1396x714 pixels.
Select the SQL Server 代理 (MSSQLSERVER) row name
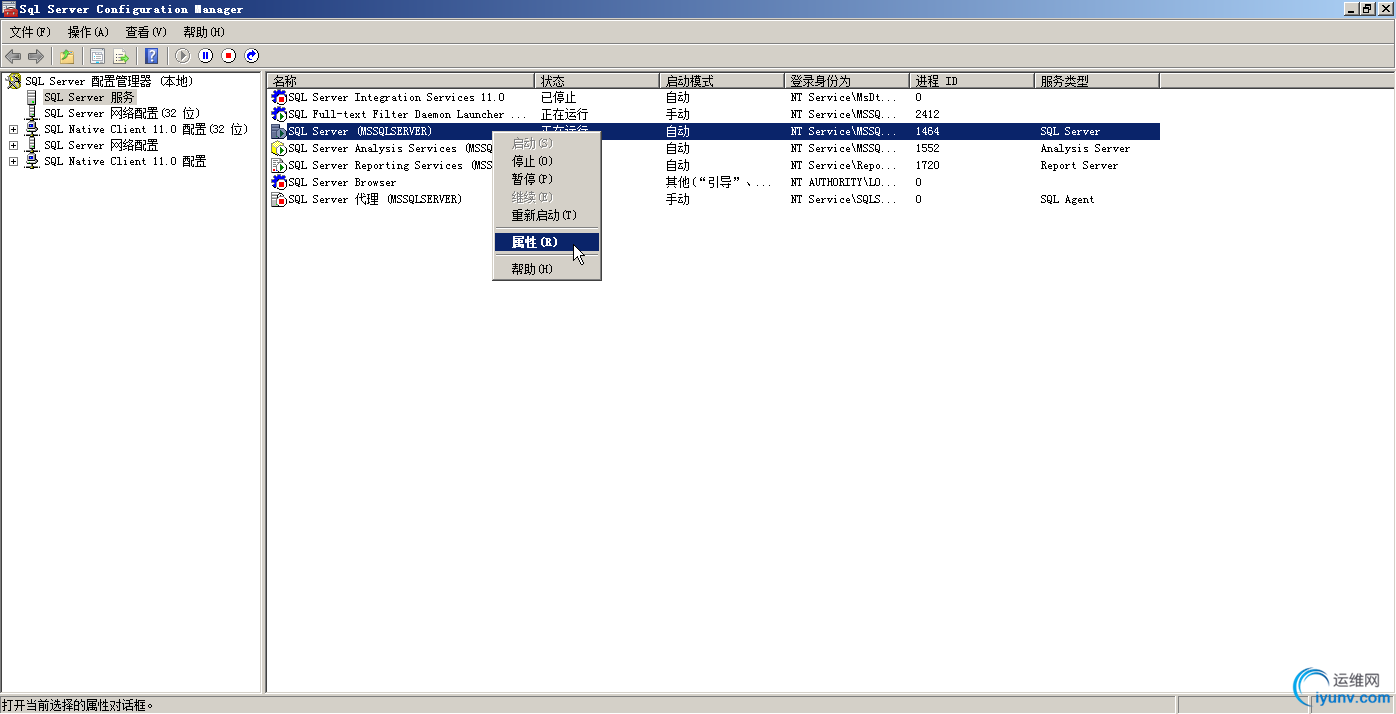[375, 199]
